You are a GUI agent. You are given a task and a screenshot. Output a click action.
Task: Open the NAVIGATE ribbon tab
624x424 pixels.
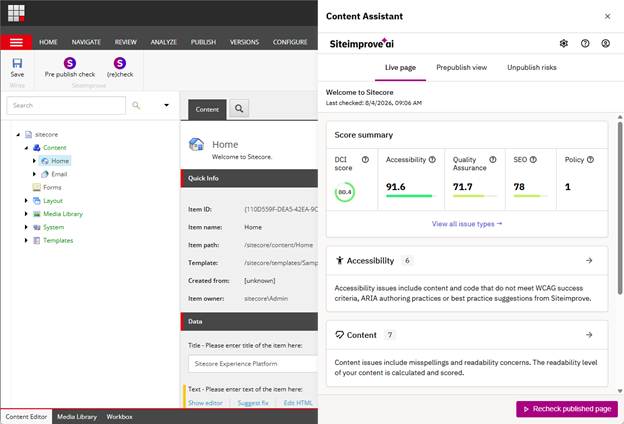coord(86,42)
